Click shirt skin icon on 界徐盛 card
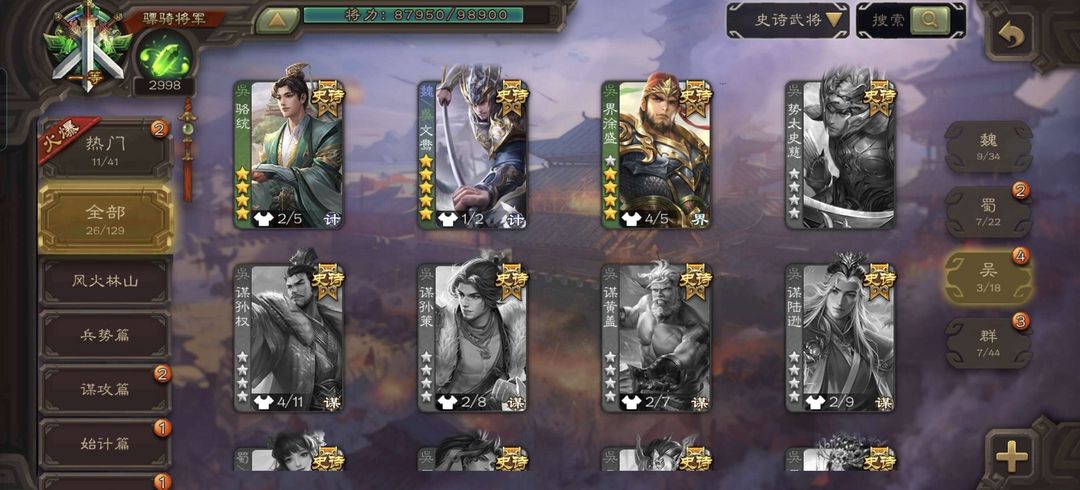The image size is (1080, 490). 631,219
